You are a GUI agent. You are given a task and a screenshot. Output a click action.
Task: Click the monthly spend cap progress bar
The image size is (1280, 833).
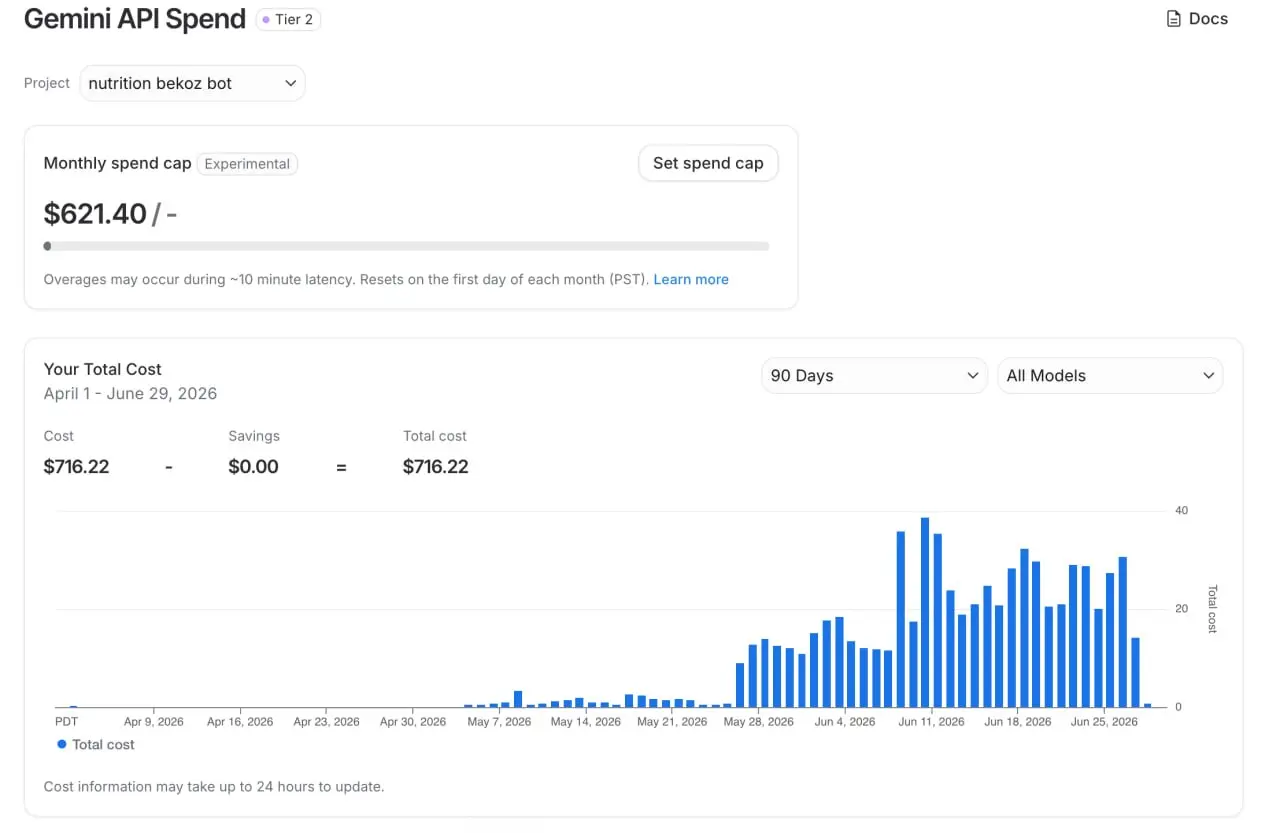[406, 246]
